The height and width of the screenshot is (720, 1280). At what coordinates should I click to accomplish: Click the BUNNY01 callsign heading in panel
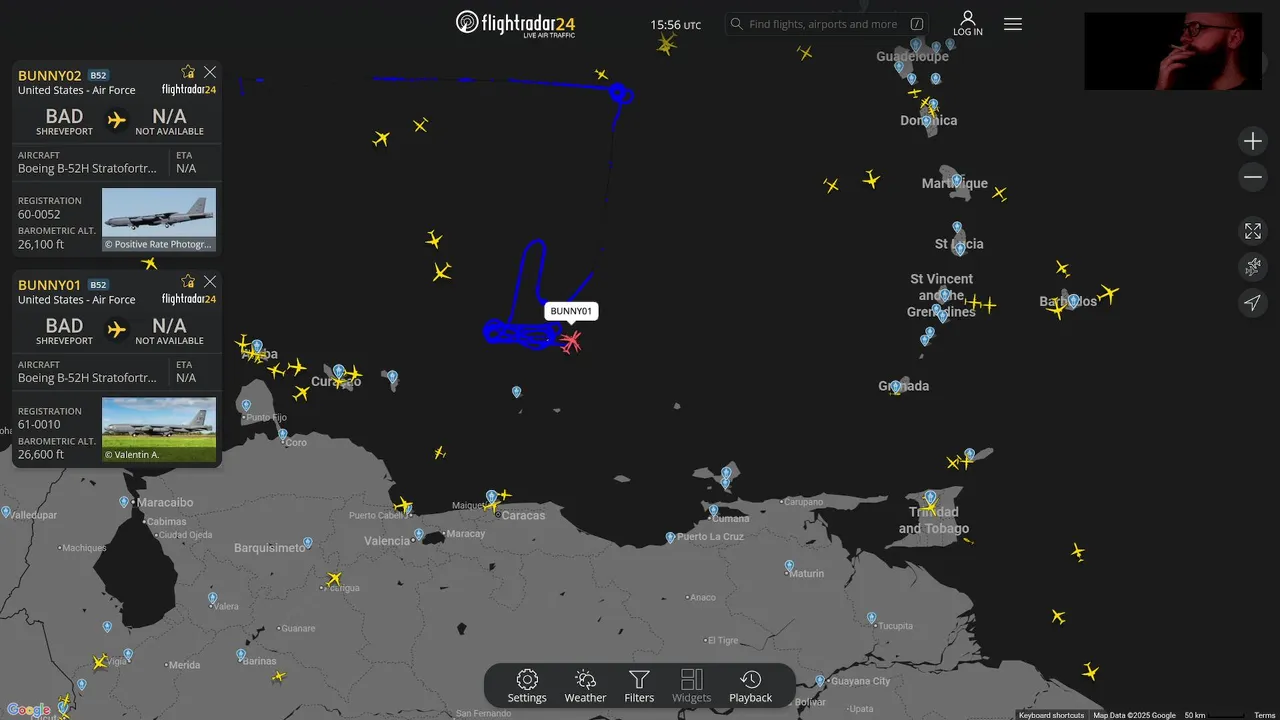click(50, 285)
